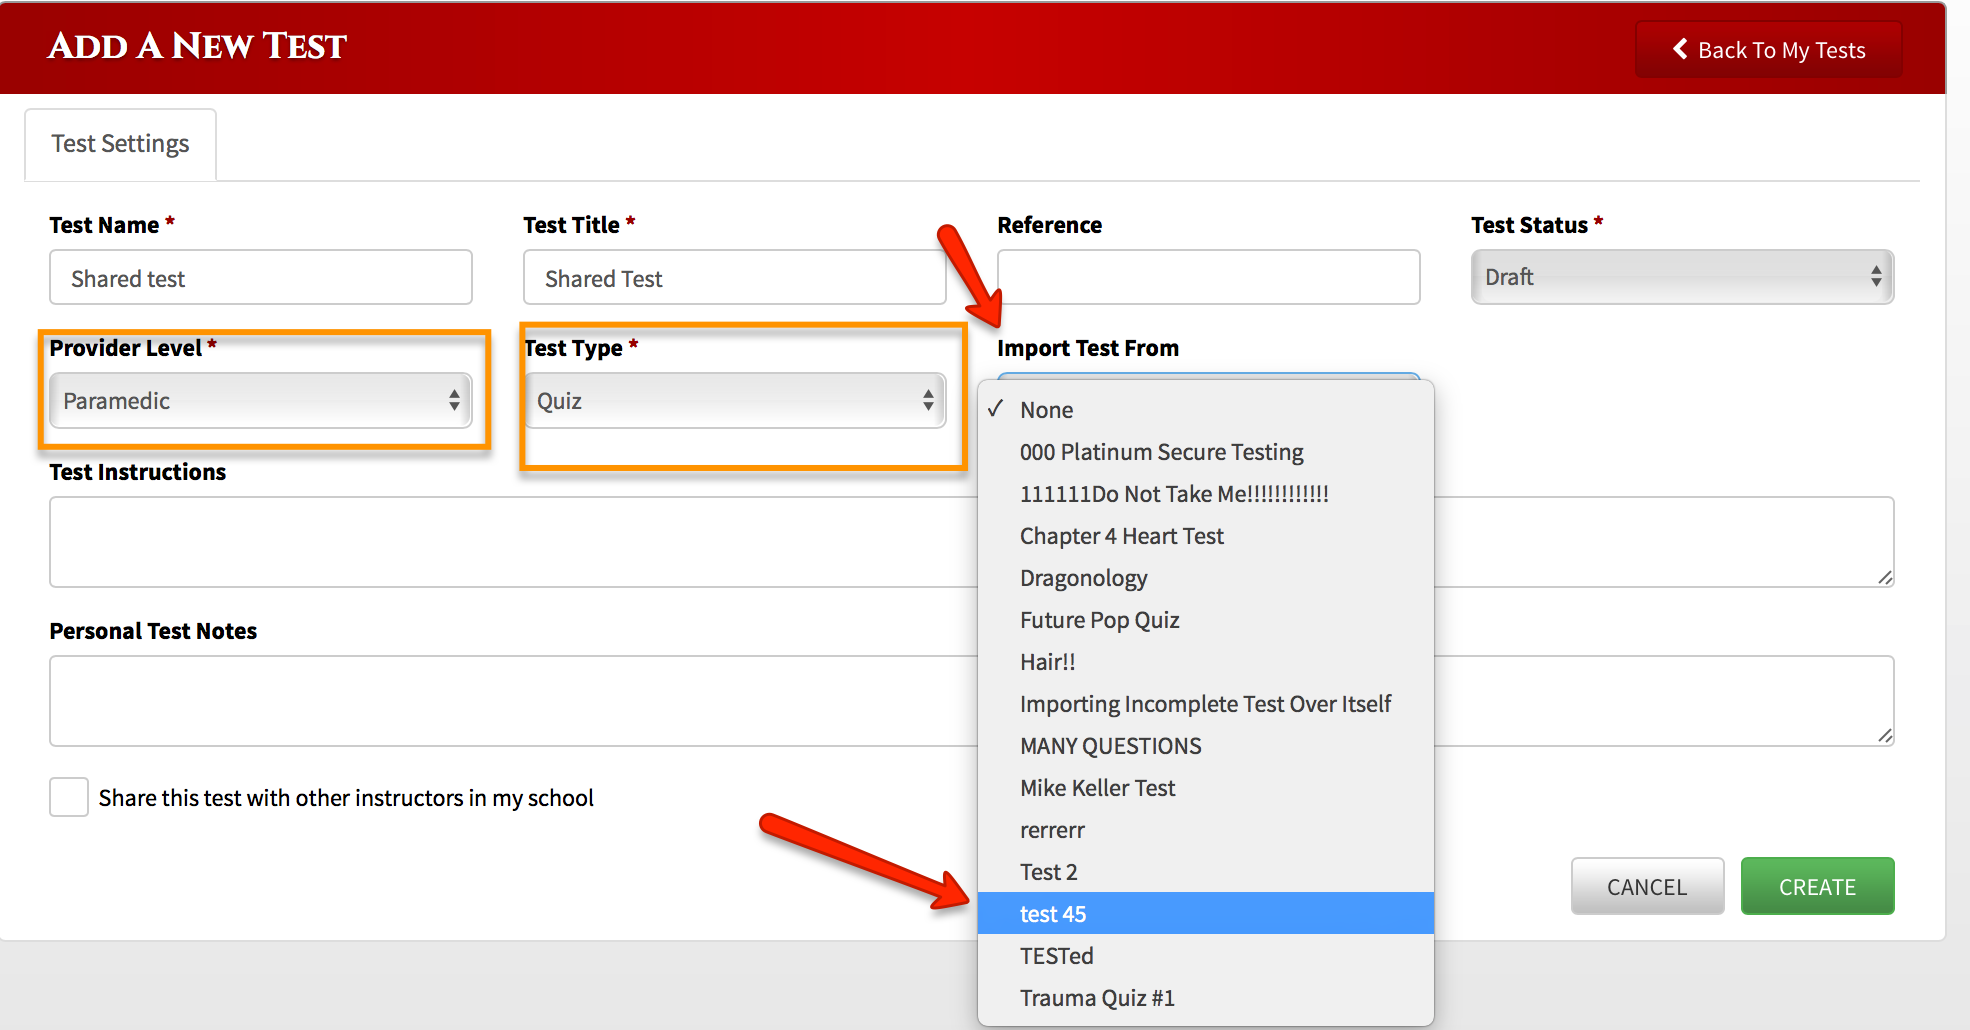1970x1030 pixels.
Task: Click the Back To My Tests button
Action: (1769, 50)
